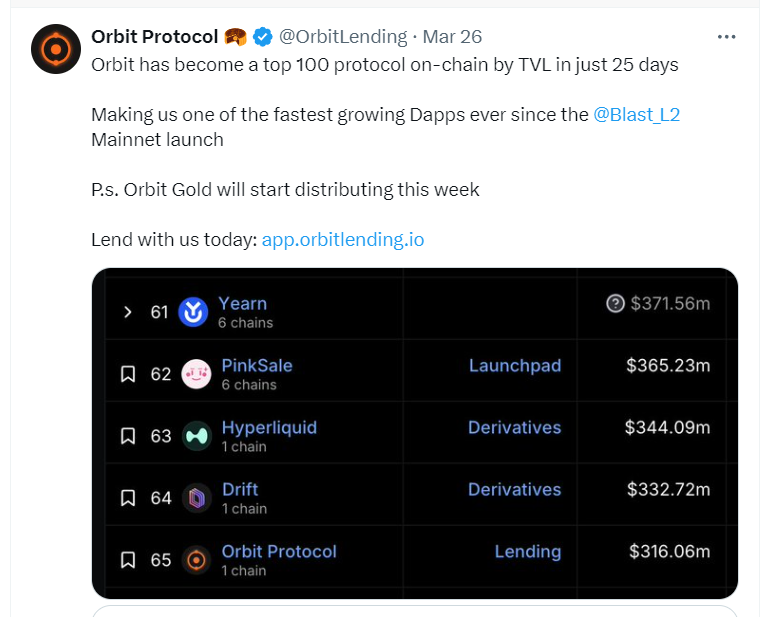773x617 pixels.
Task: Toggle bookmark for Orbit Protocol row
Action: [x=128, y=560]
